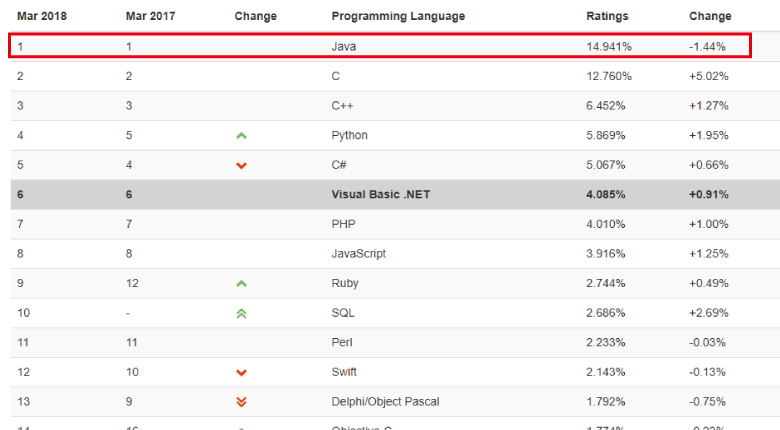Click the 4.010% rating for PHP
780x430 pixels.
[605, 224]
